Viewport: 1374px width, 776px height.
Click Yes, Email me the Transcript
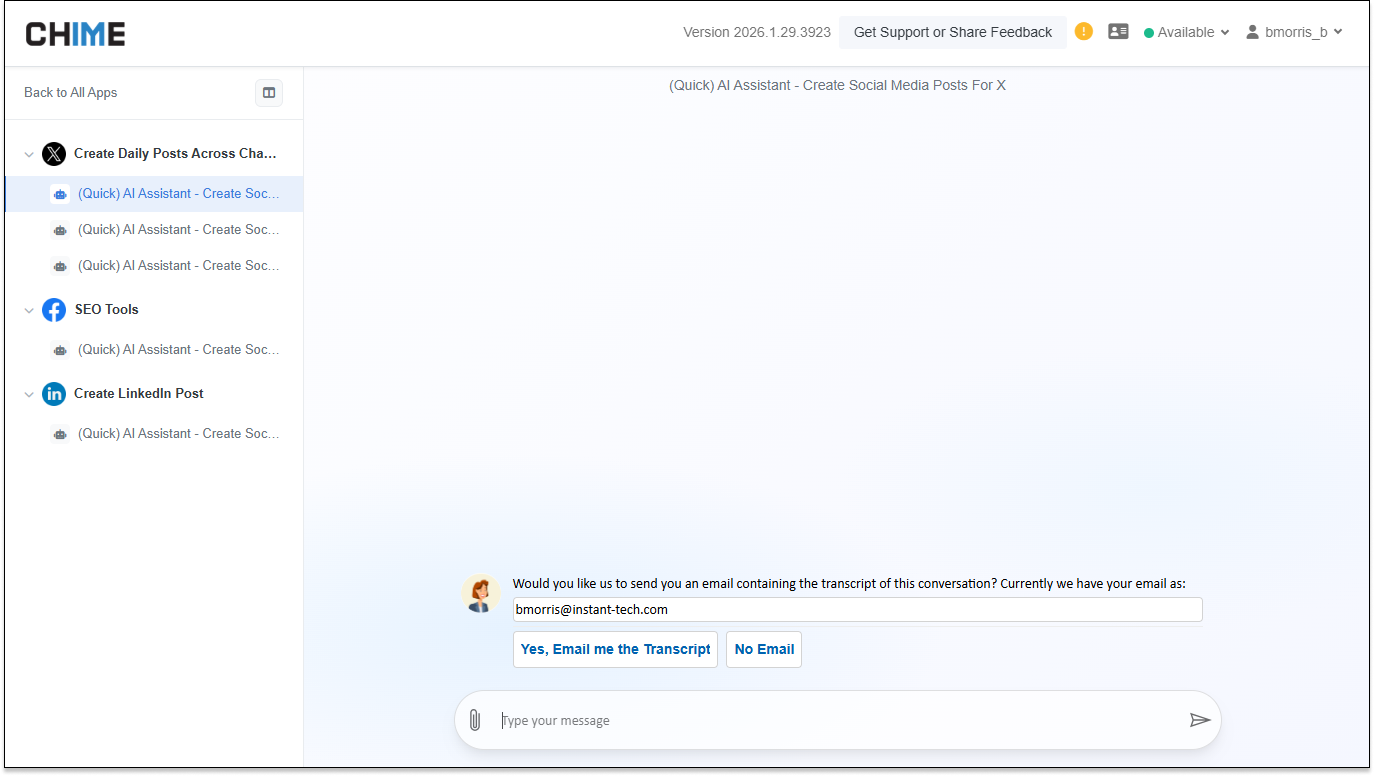point(615,649)
